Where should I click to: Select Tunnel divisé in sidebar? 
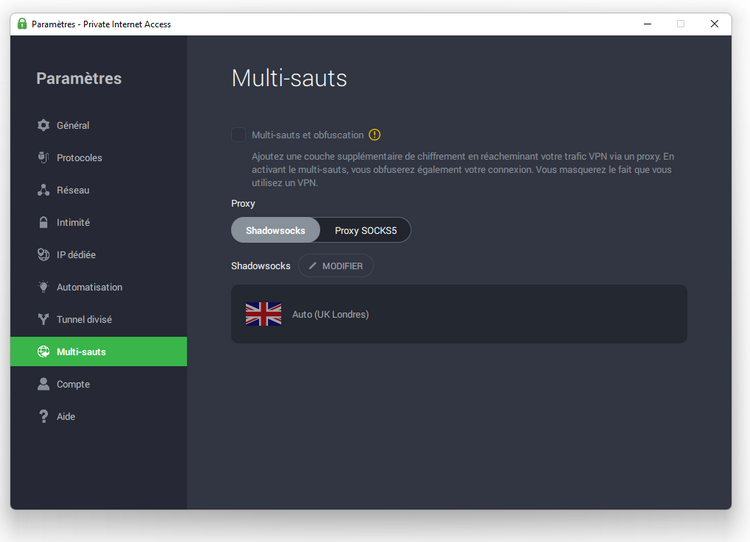pos(99,319)
